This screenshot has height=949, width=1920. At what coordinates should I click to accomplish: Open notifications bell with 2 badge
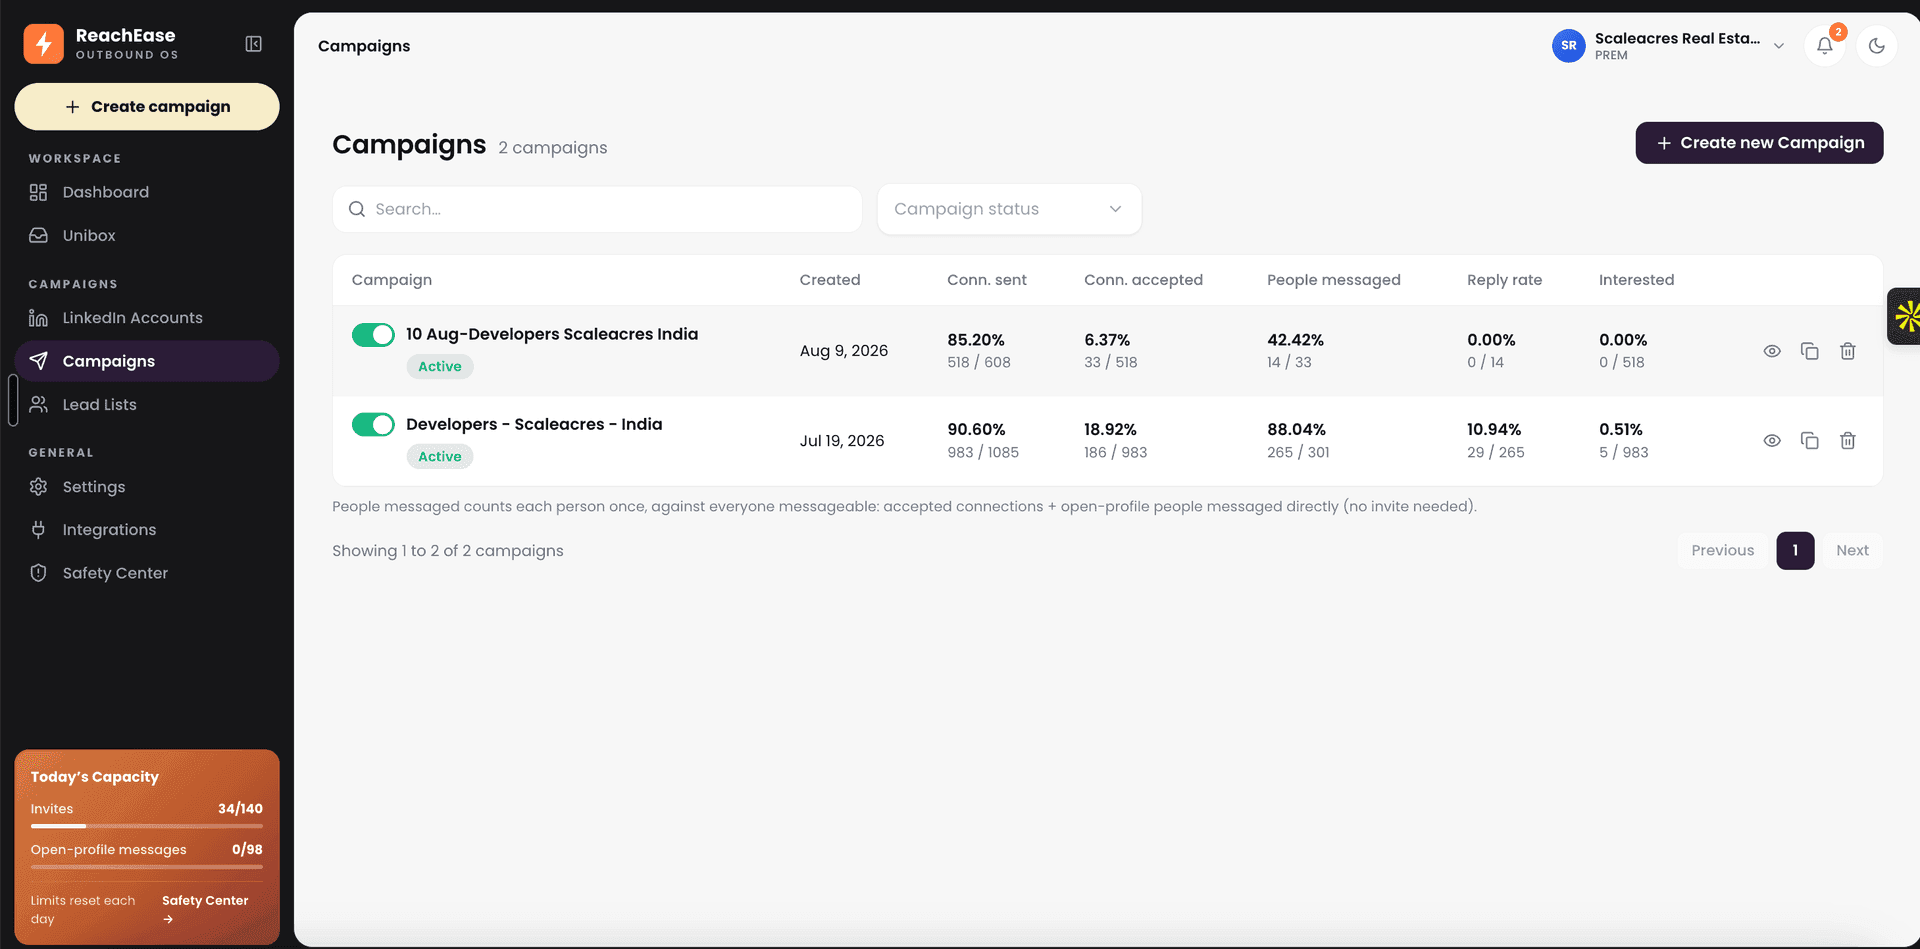point(1825,45)
